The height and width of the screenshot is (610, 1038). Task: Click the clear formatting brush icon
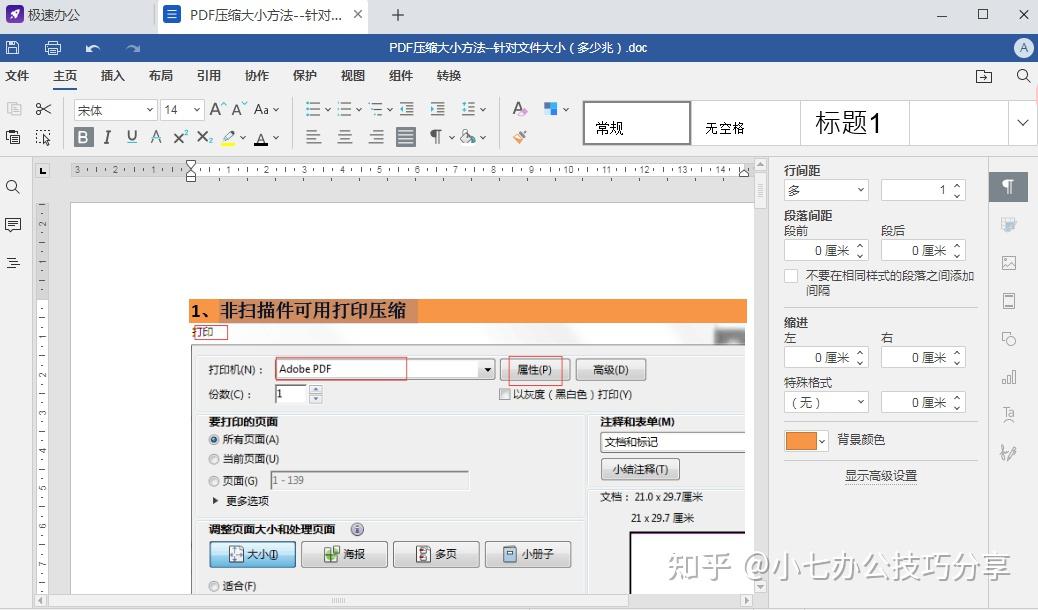[x=520, y=137]
